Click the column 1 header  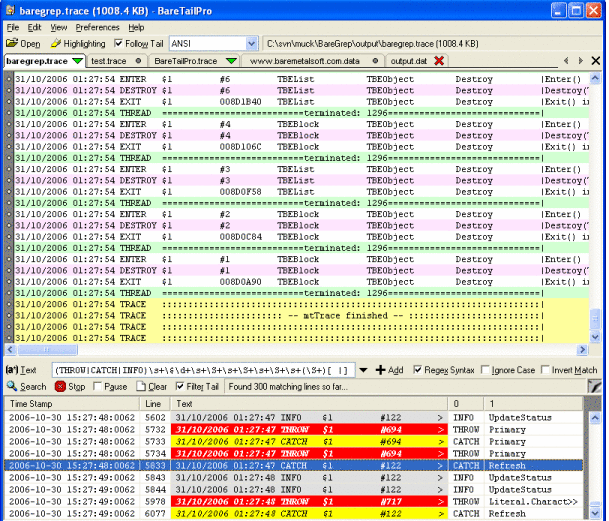click(x=534, y=404)
